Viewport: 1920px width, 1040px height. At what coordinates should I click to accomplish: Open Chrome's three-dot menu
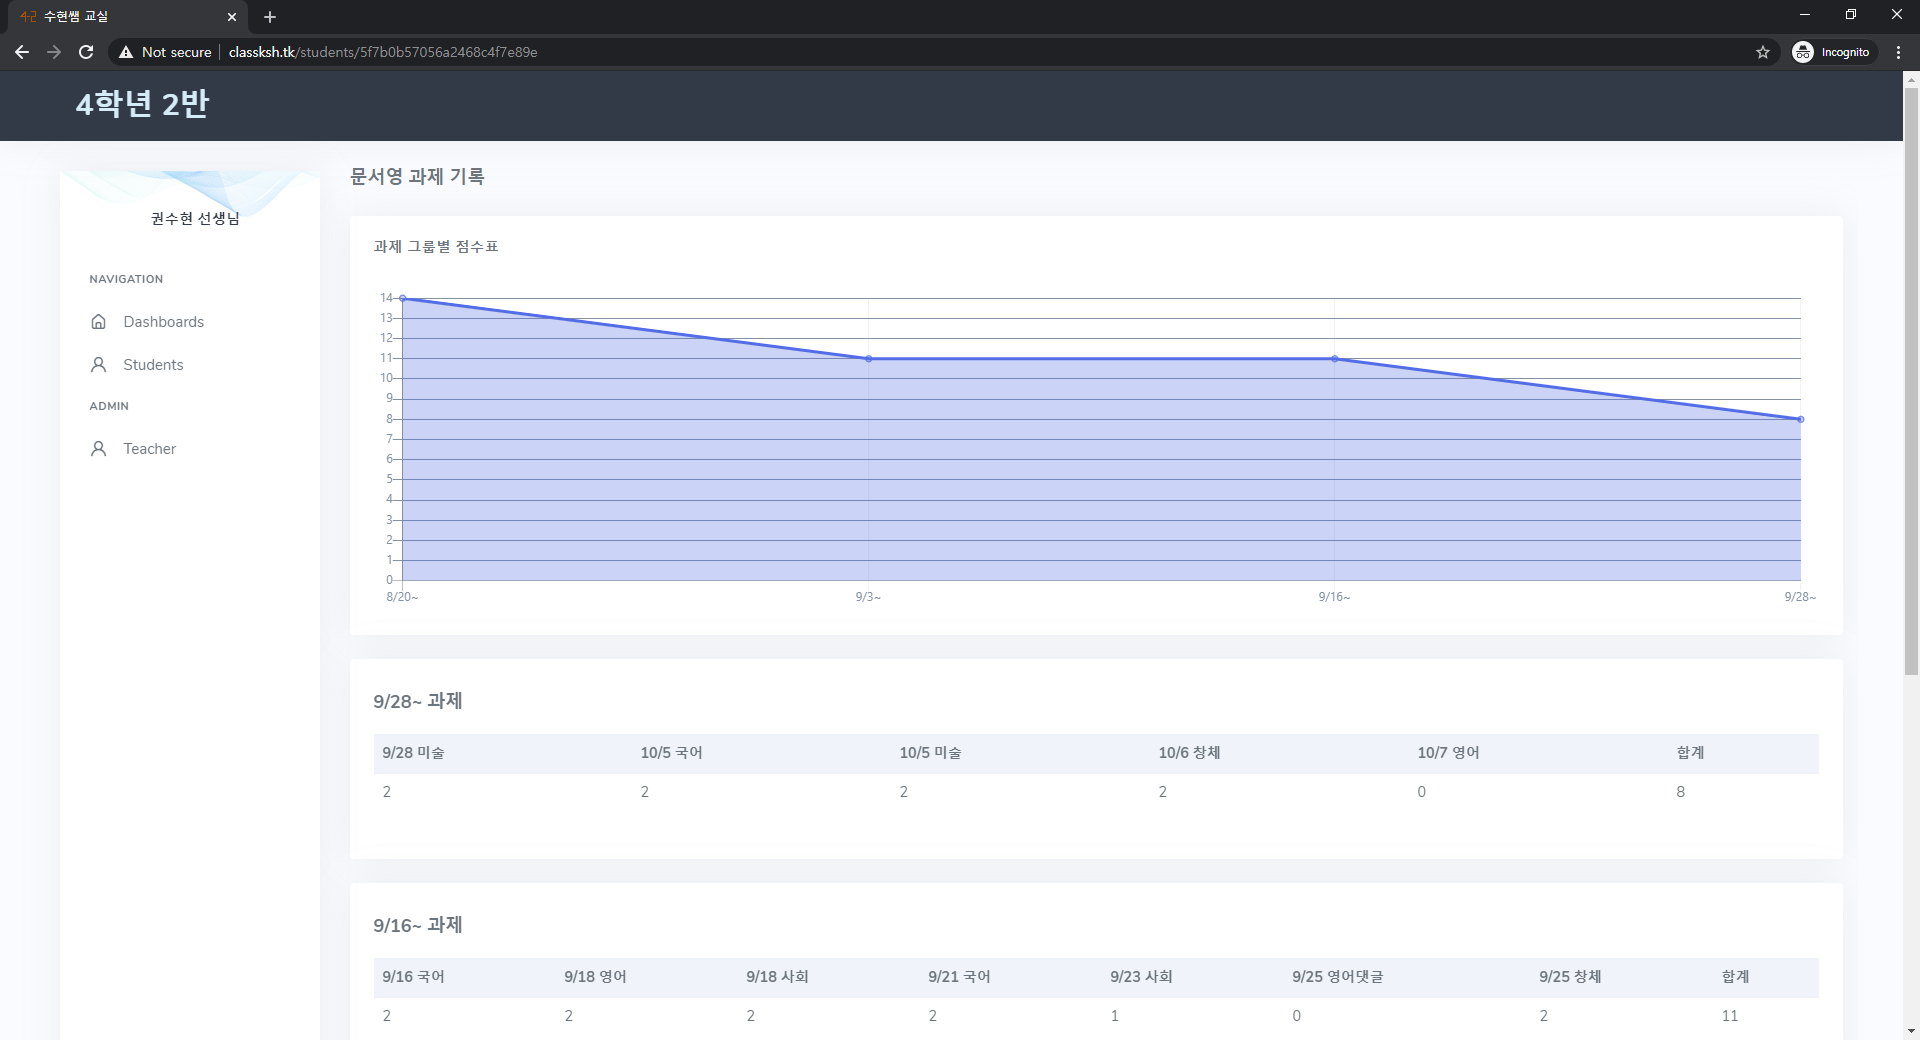click(x=1898, y=52)
